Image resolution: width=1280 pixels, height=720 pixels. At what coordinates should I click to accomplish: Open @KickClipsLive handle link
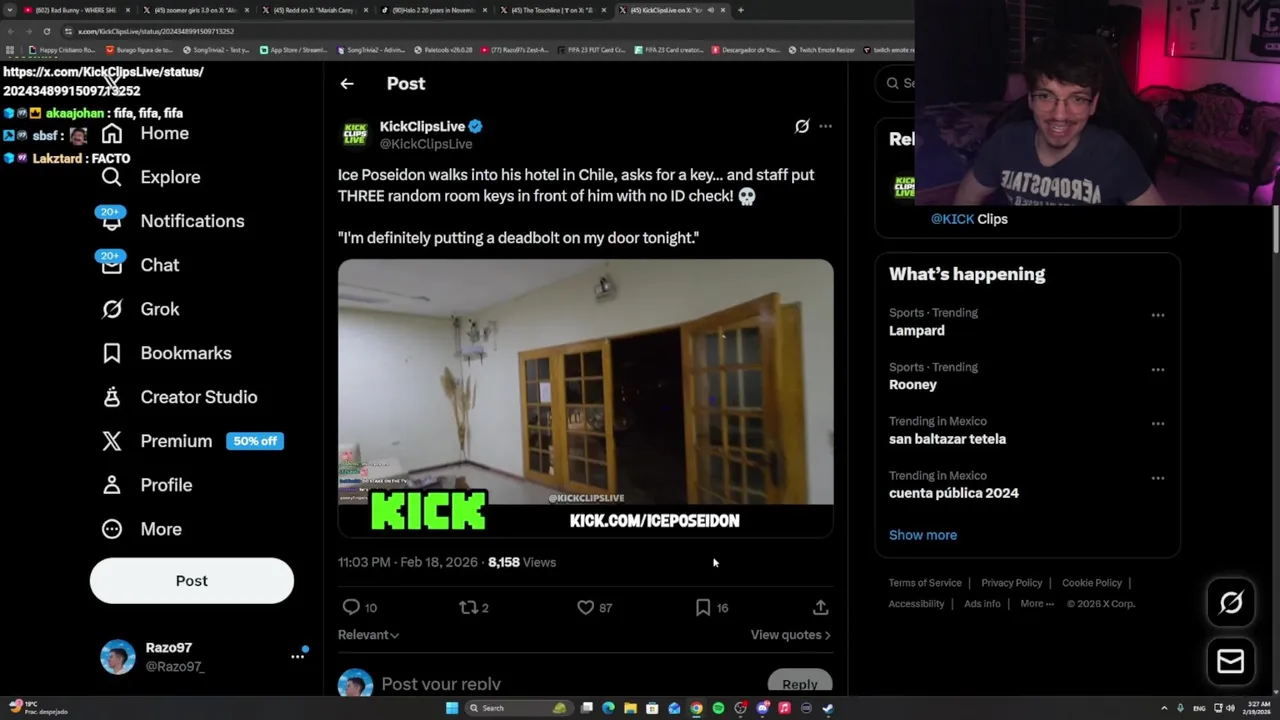(x=426, y=144)
